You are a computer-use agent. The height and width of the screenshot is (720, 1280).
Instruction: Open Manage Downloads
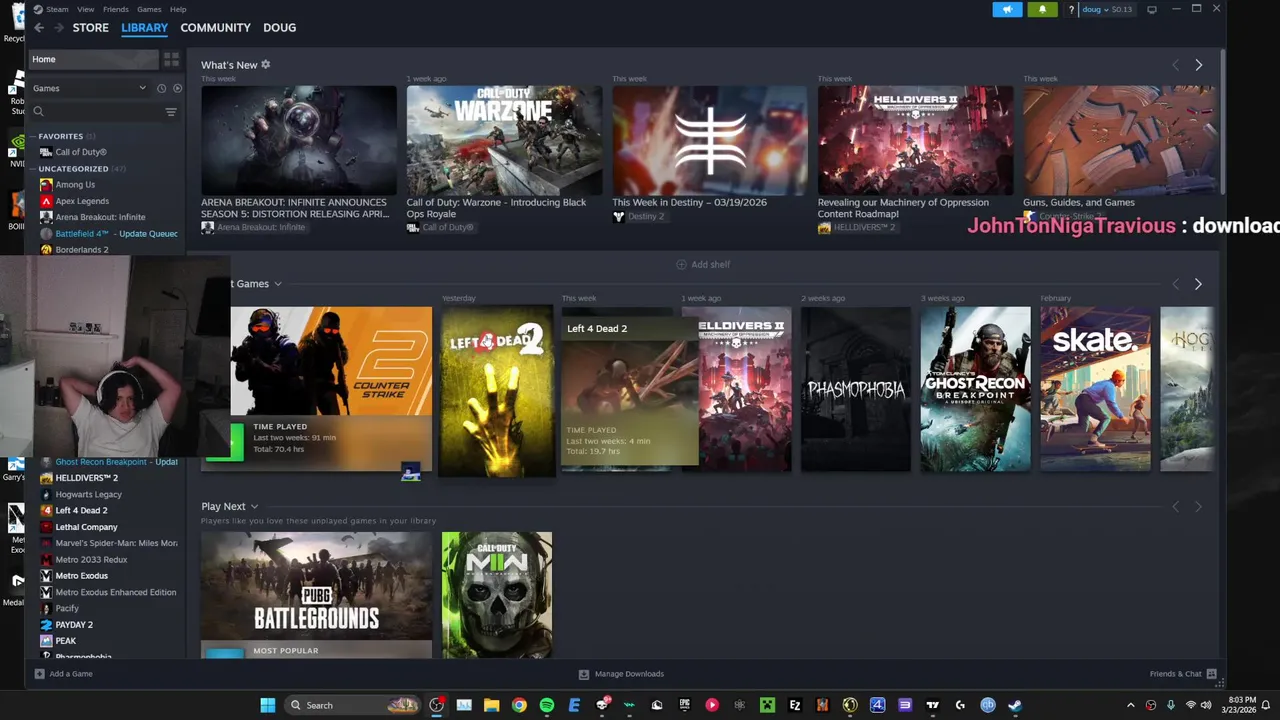coord(629,674)
